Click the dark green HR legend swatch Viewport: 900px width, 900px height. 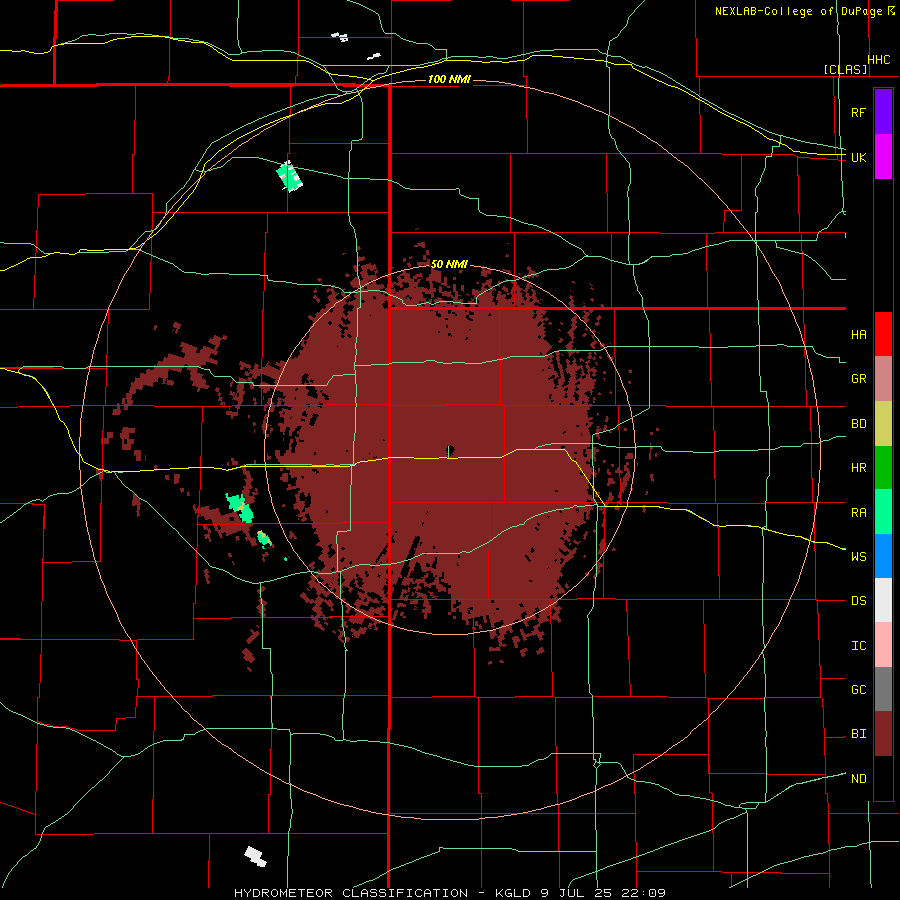(883, 468)
